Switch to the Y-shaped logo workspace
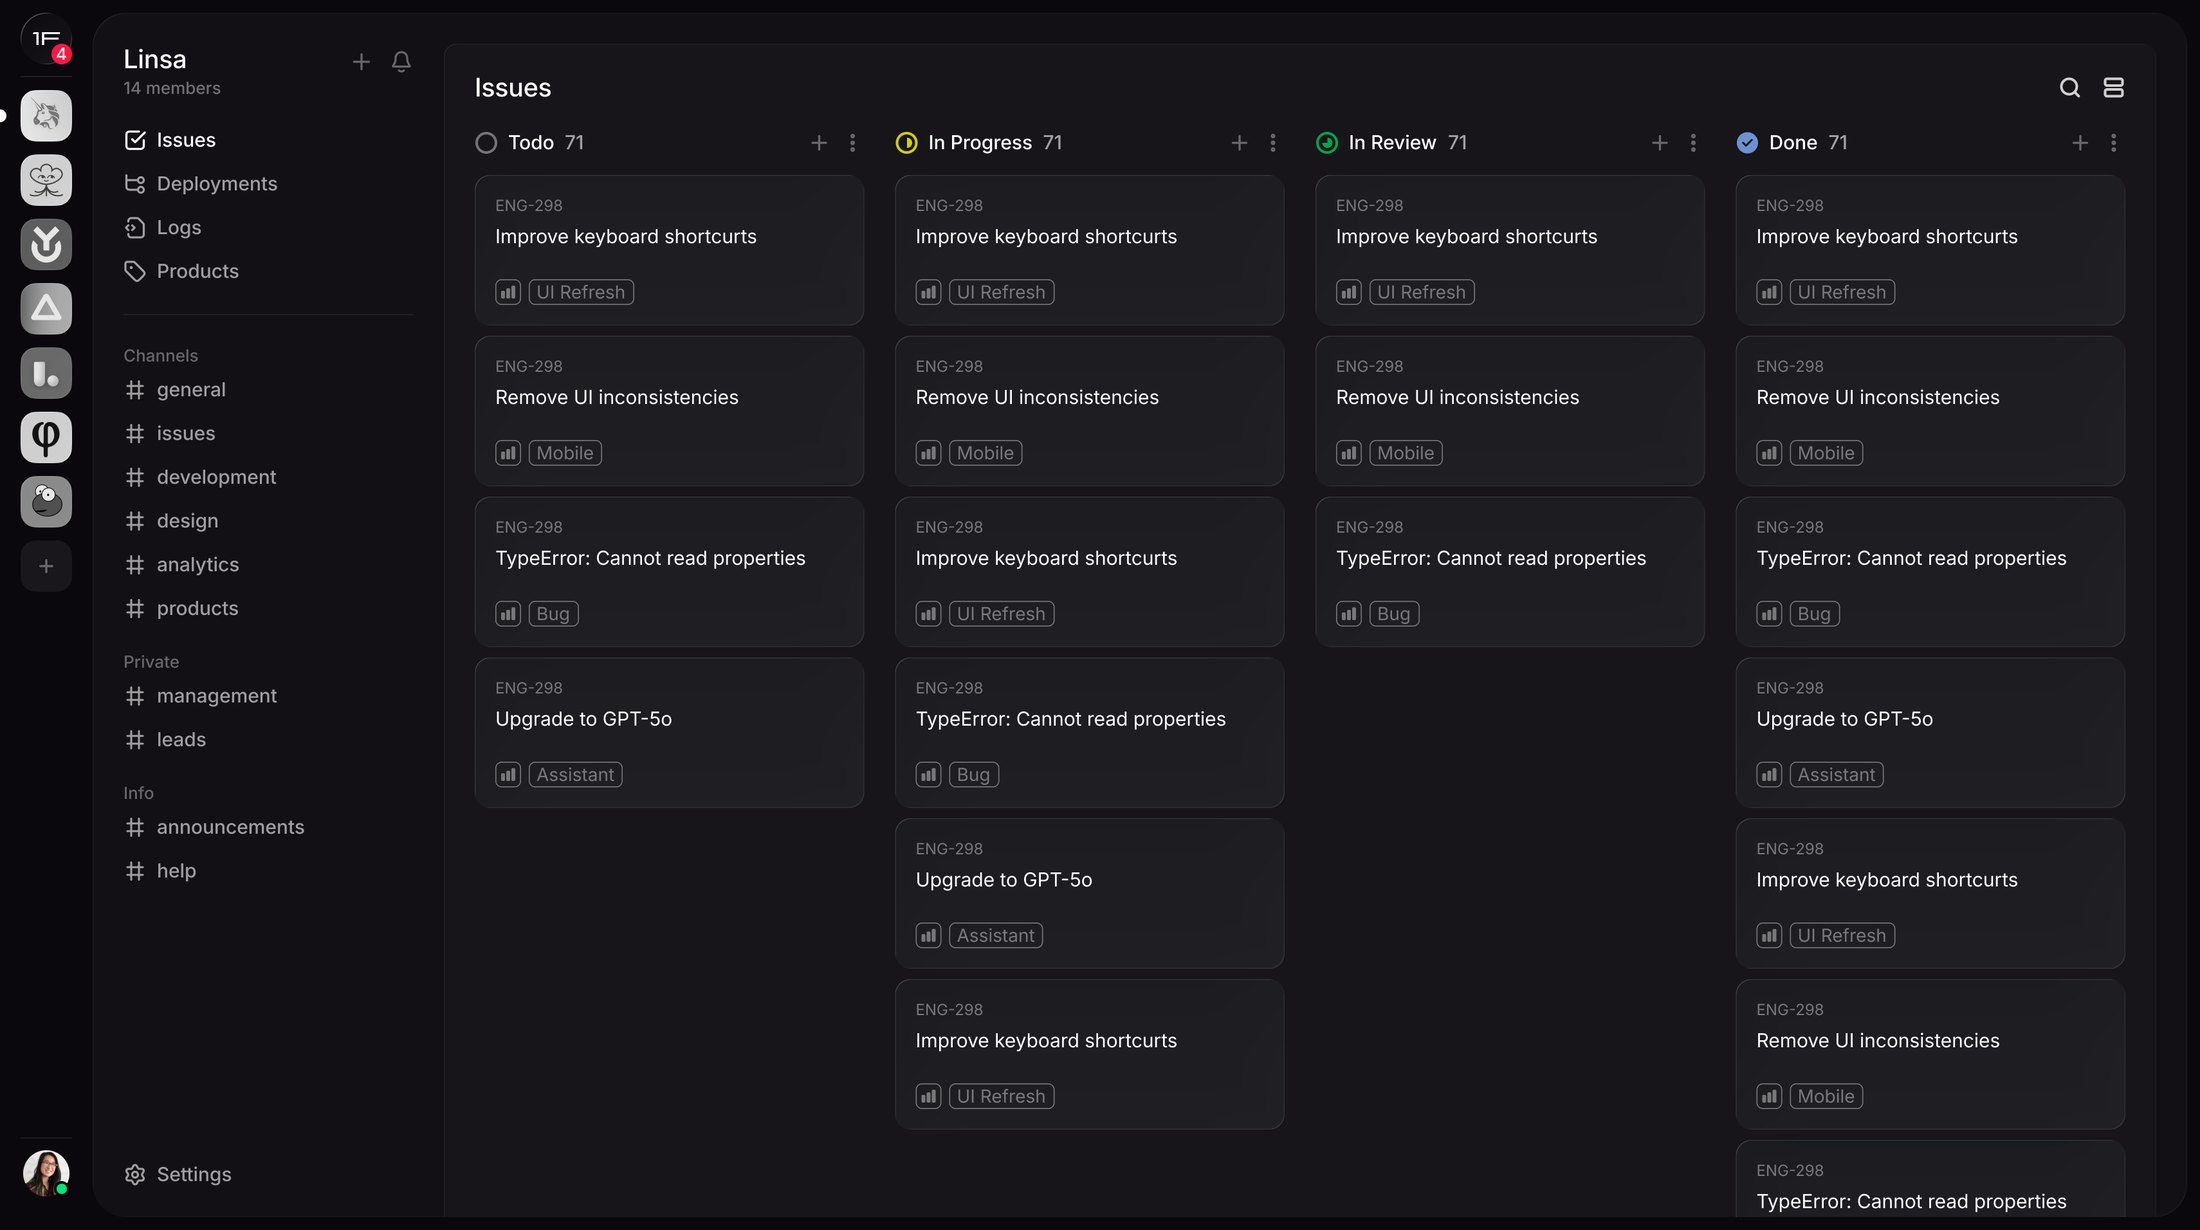This screenshot has height=1230, width=2200. (46, 245)
